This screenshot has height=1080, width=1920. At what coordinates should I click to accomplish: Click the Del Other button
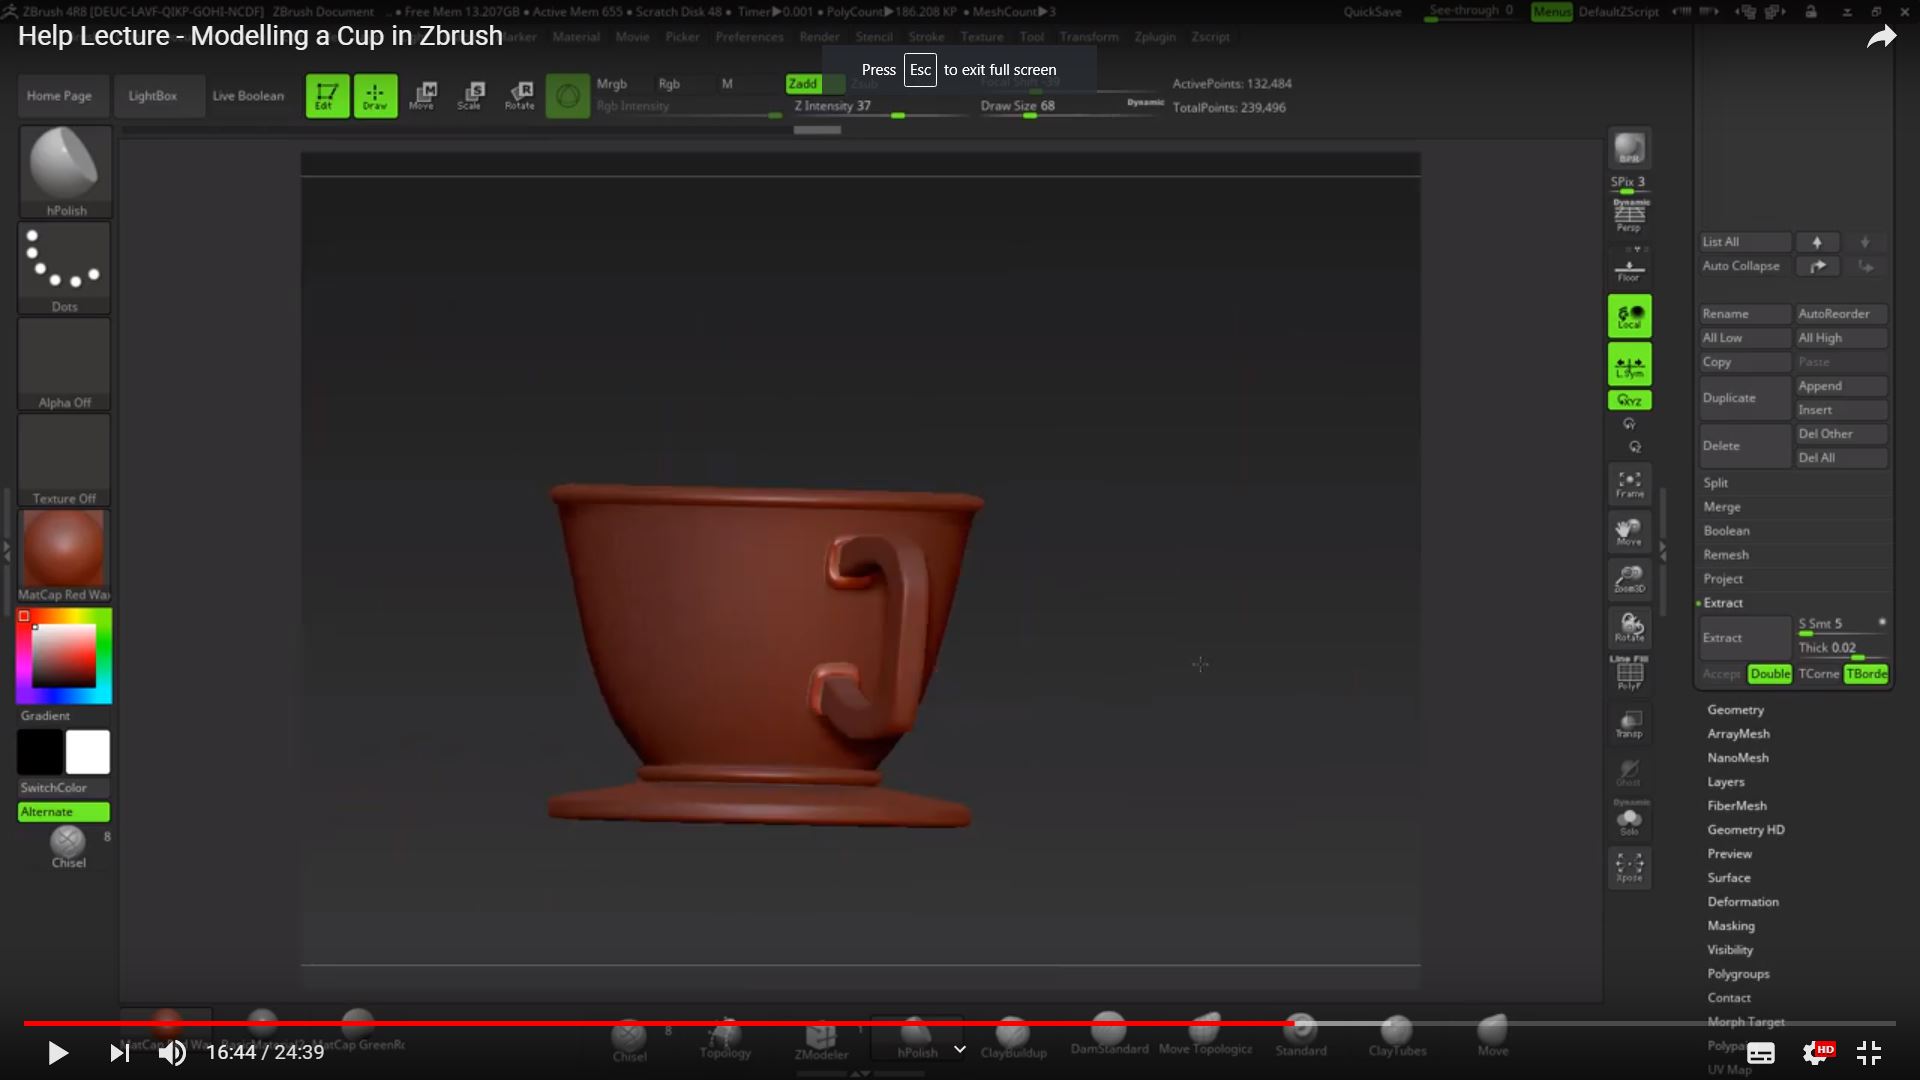pyautogui.click(x=1841, y=434)
